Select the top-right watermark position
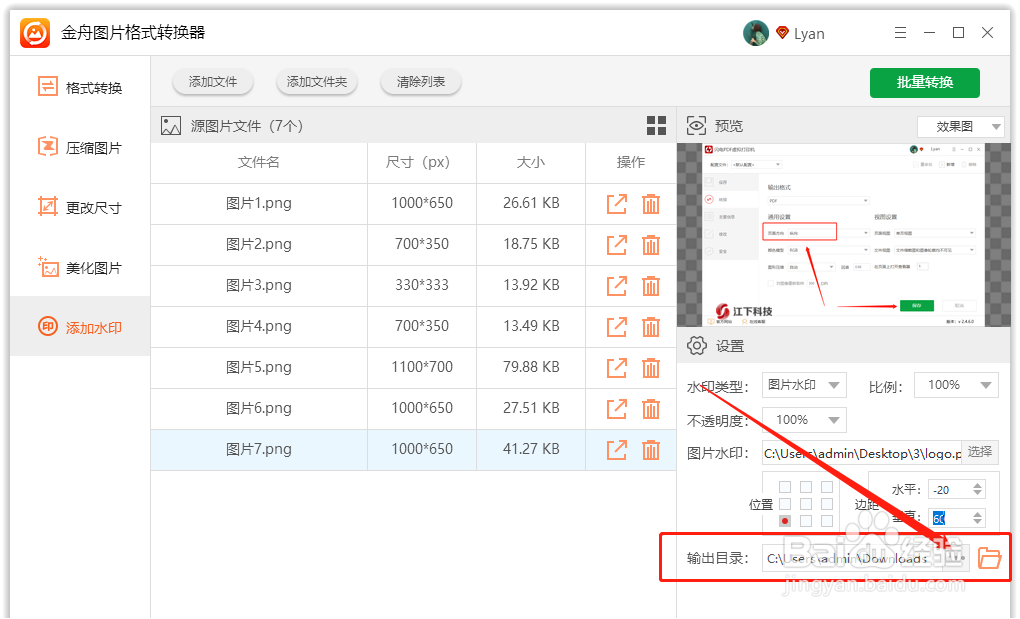Viewport: 1020px width, 619px height. point(827,485)
